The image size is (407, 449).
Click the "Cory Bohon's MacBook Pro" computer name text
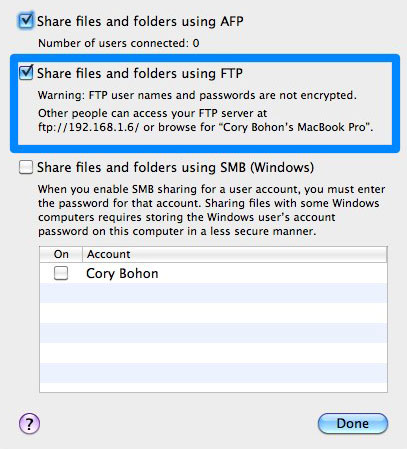pos(297,127)
